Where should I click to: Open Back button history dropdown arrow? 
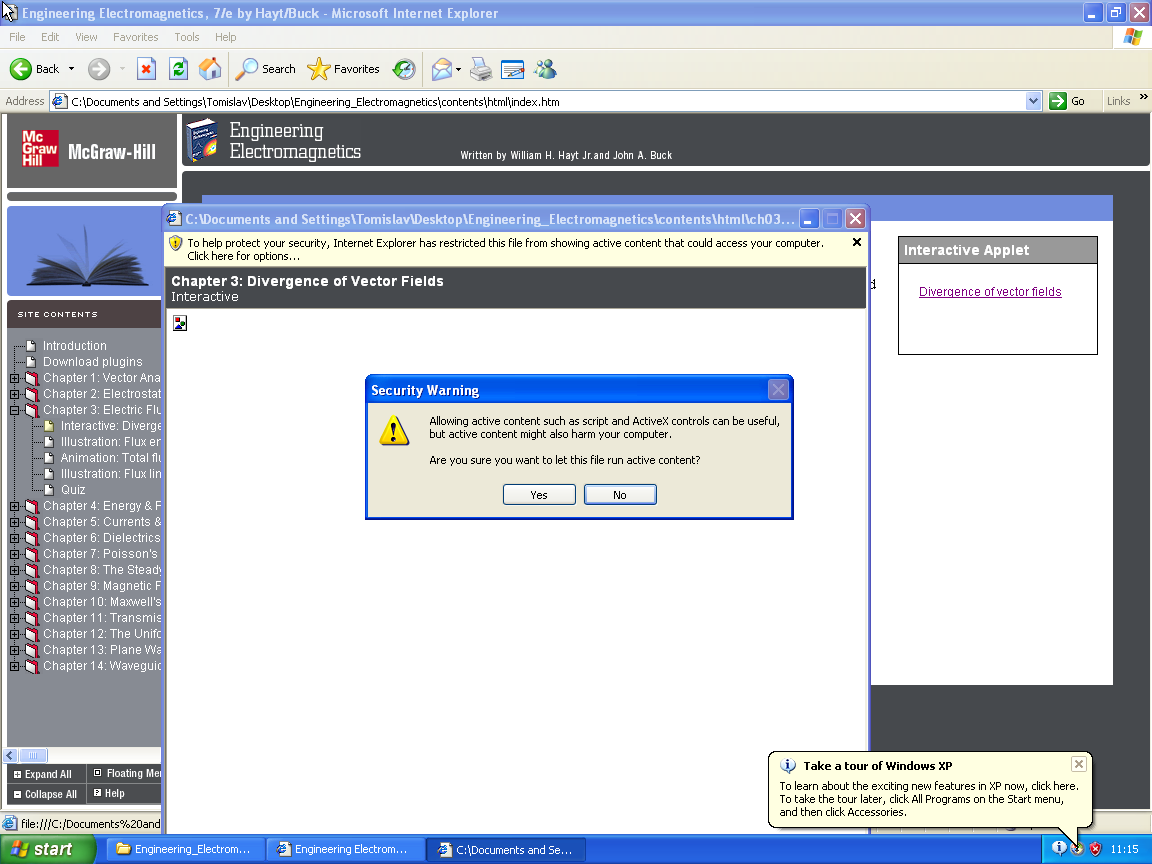tap(71, 69)
